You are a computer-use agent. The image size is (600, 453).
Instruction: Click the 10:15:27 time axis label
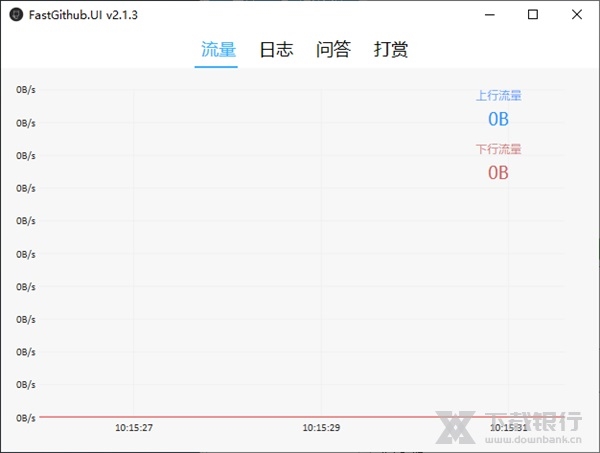[x=134, y=428]
